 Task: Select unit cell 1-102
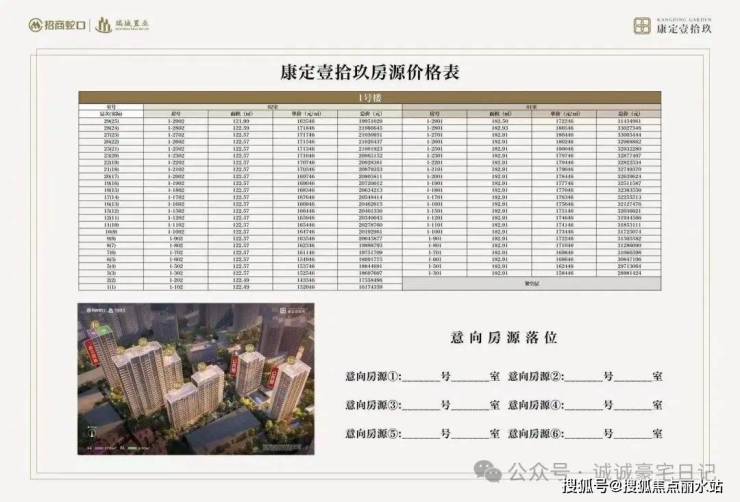click(176, 287)
